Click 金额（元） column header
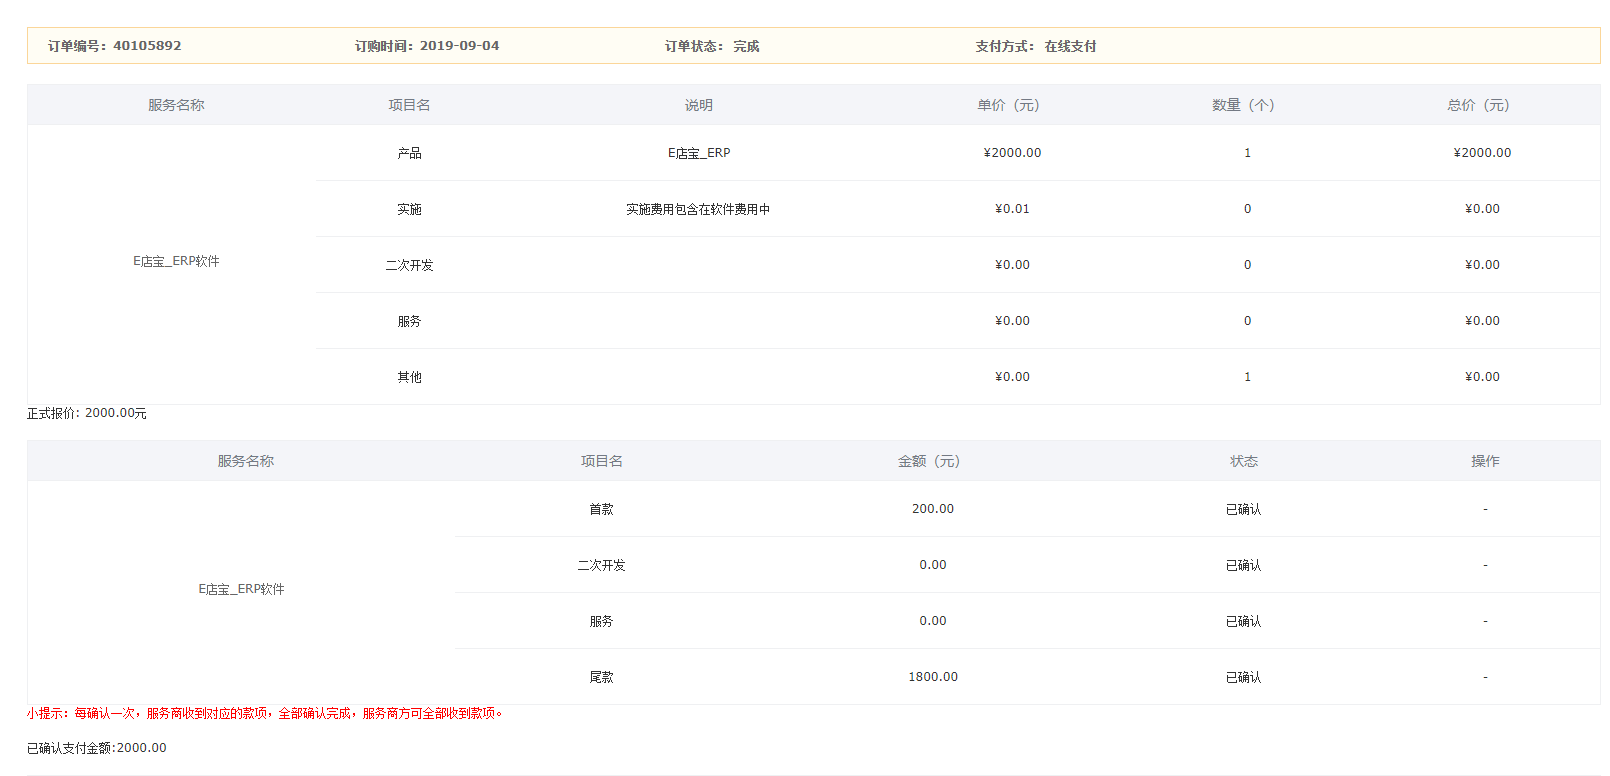Image resolution: width=1610 pixels, height=776 pixels. coord(929,461)
